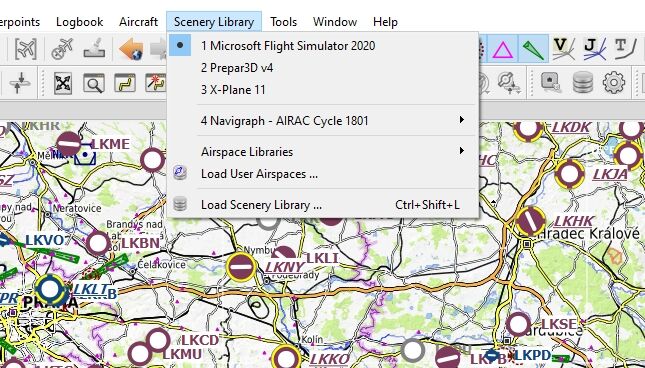
Task: Click the map history back arrow icon
Action: coord(131,49)
